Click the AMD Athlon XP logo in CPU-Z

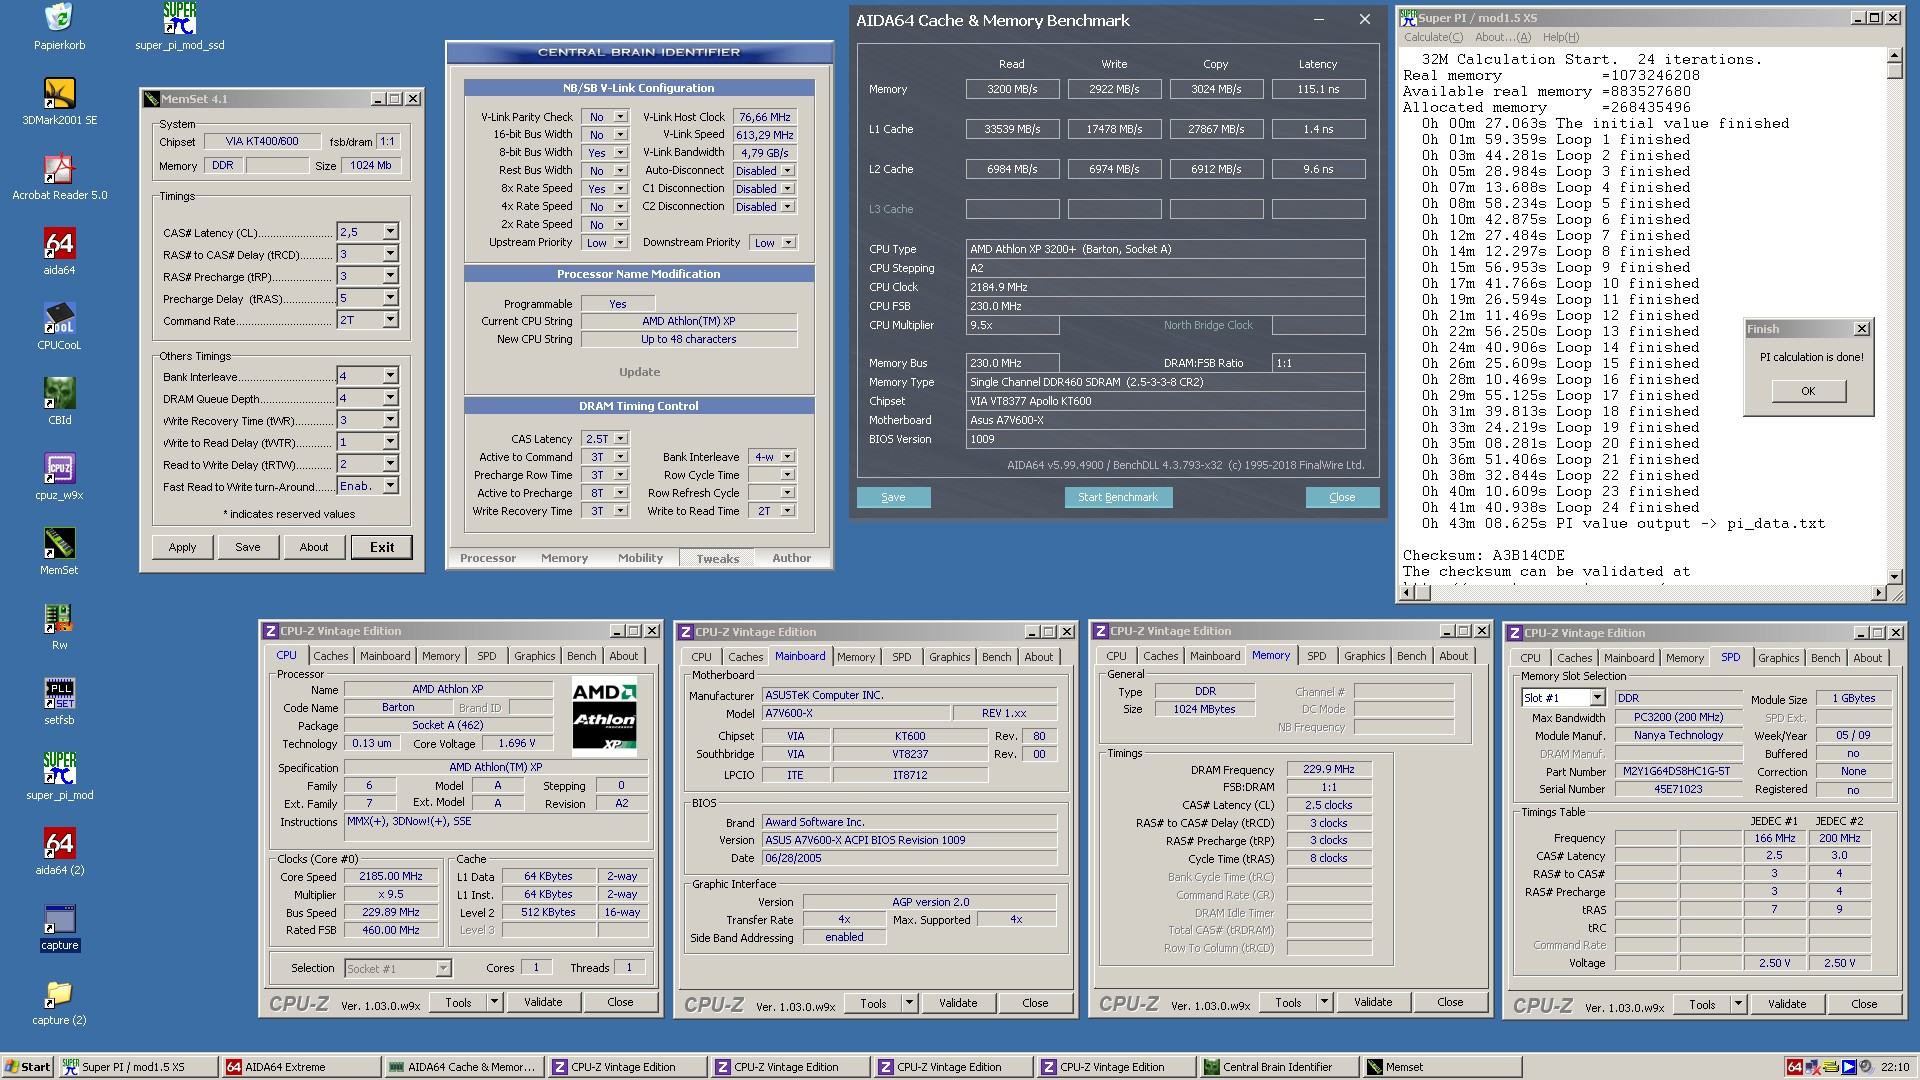click(604, 716)
